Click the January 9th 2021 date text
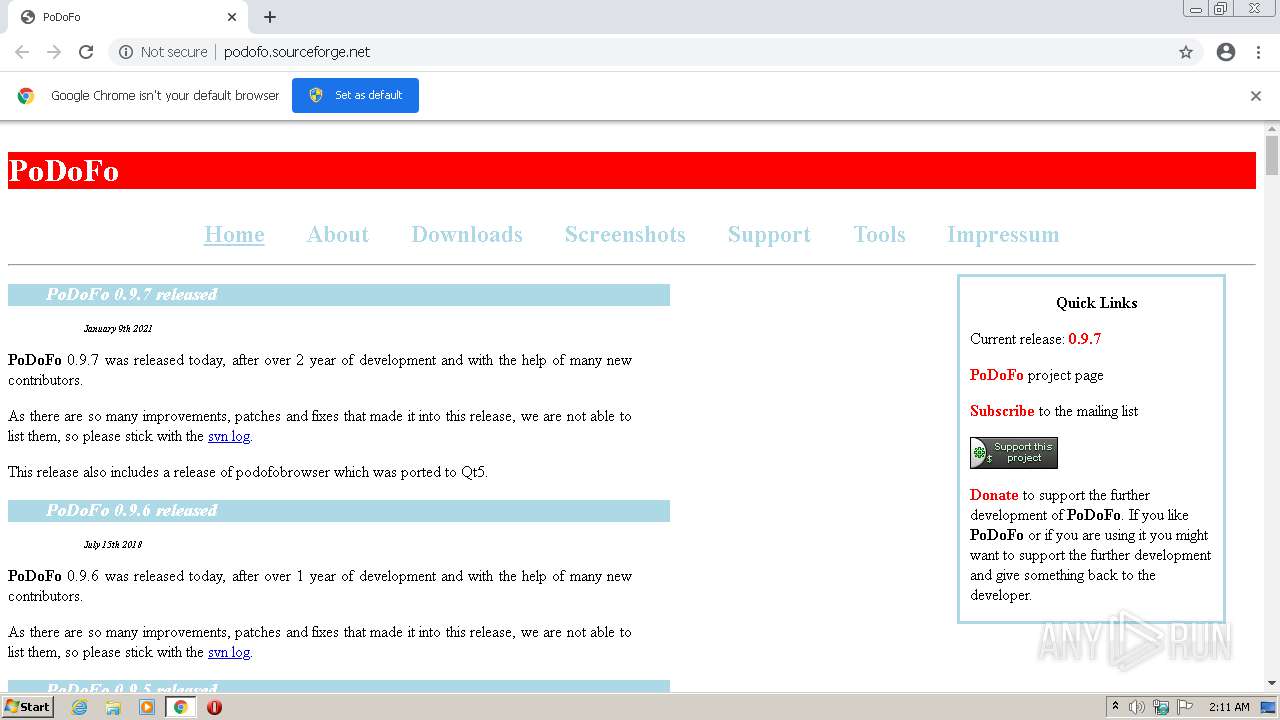1280x720 pixels. pos(118,328)
